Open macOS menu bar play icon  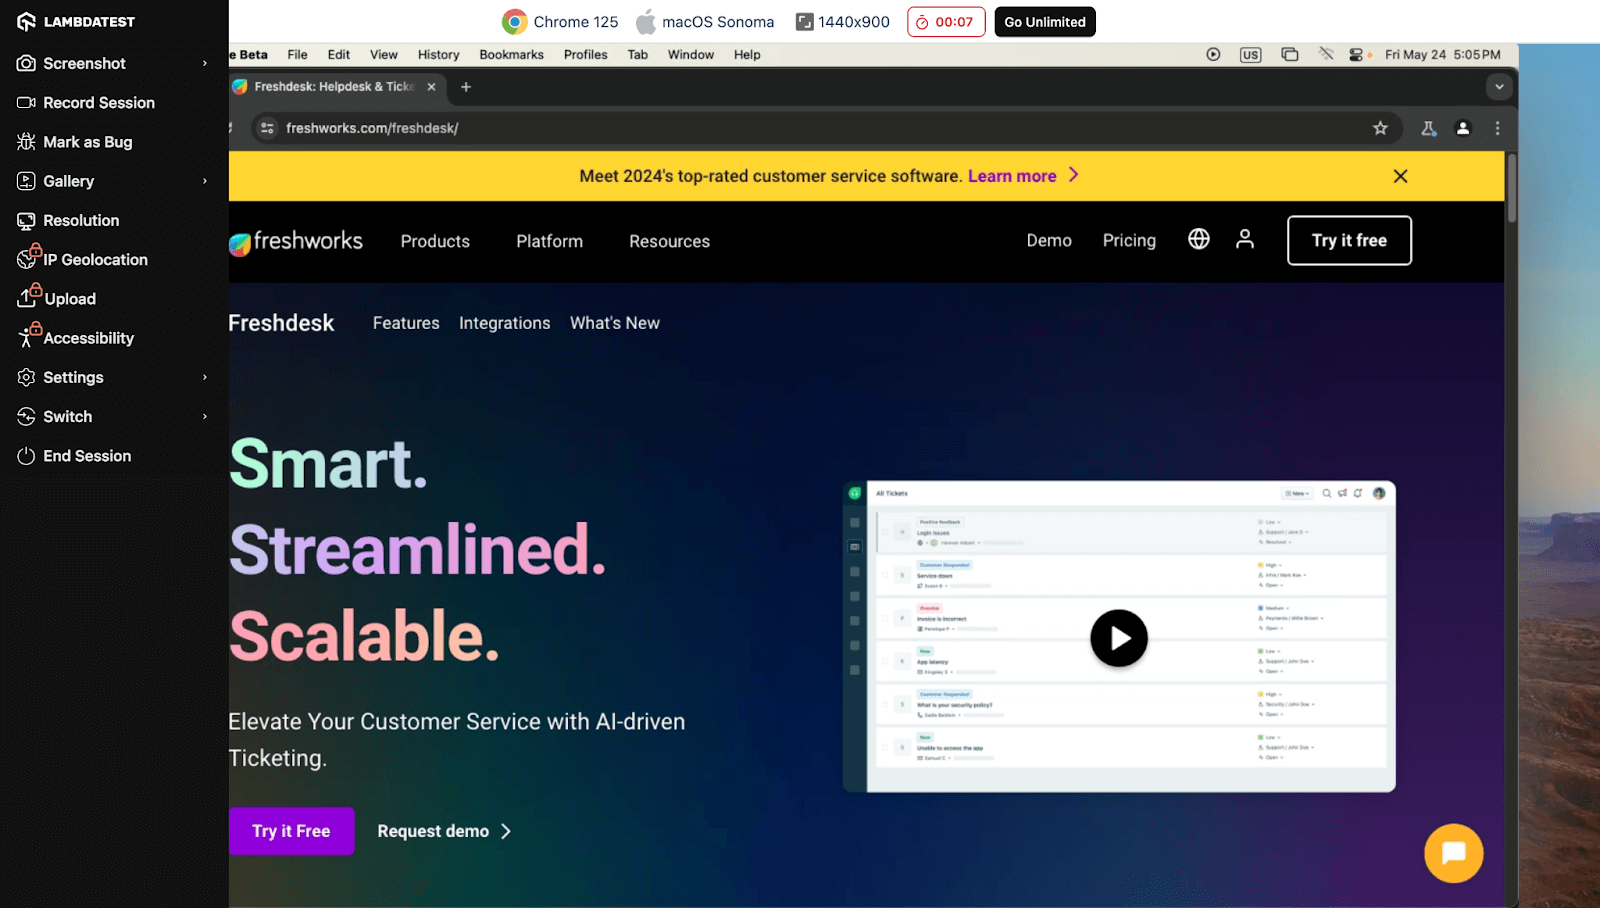pyautogui.click(x=1213, y=55)
